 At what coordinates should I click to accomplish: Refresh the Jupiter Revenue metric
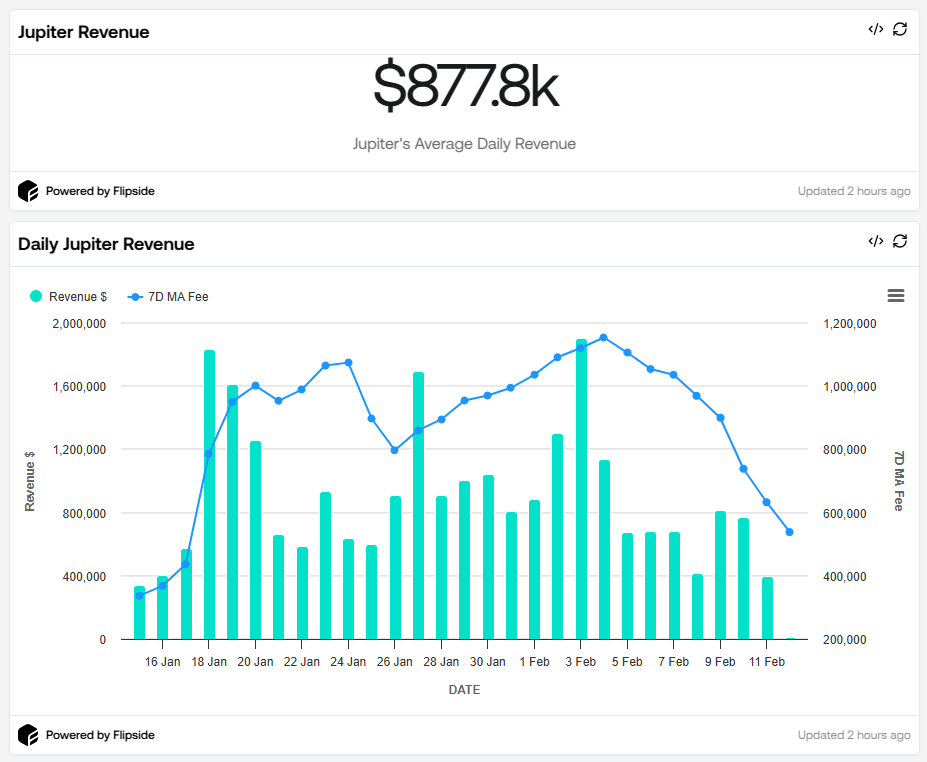point(899,30)
